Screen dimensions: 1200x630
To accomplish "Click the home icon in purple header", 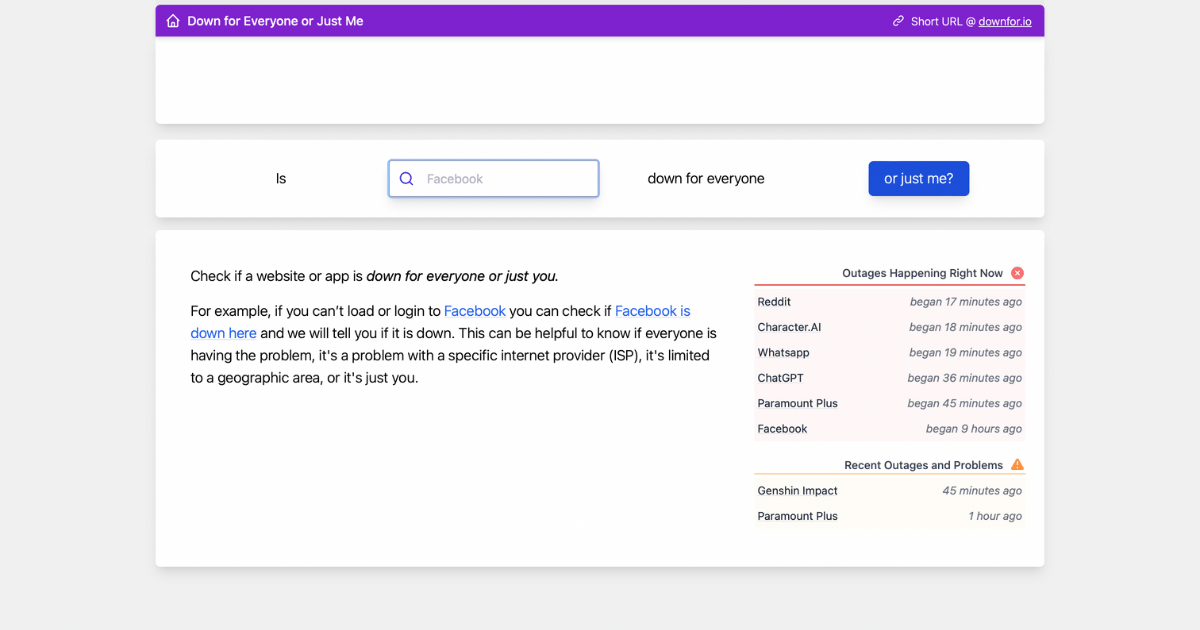I will [x=173, y=21].
